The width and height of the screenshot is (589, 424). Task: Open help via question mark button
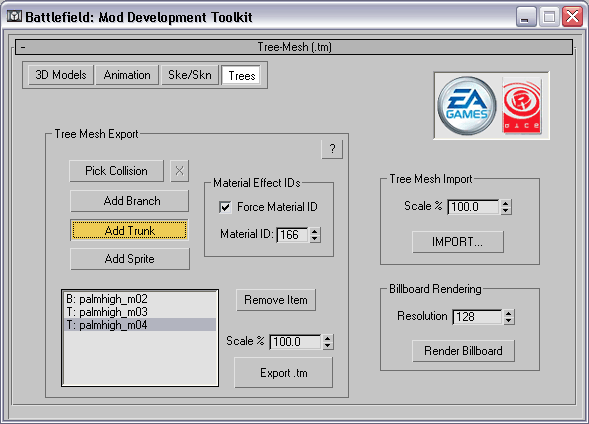(x=332, y=149)
